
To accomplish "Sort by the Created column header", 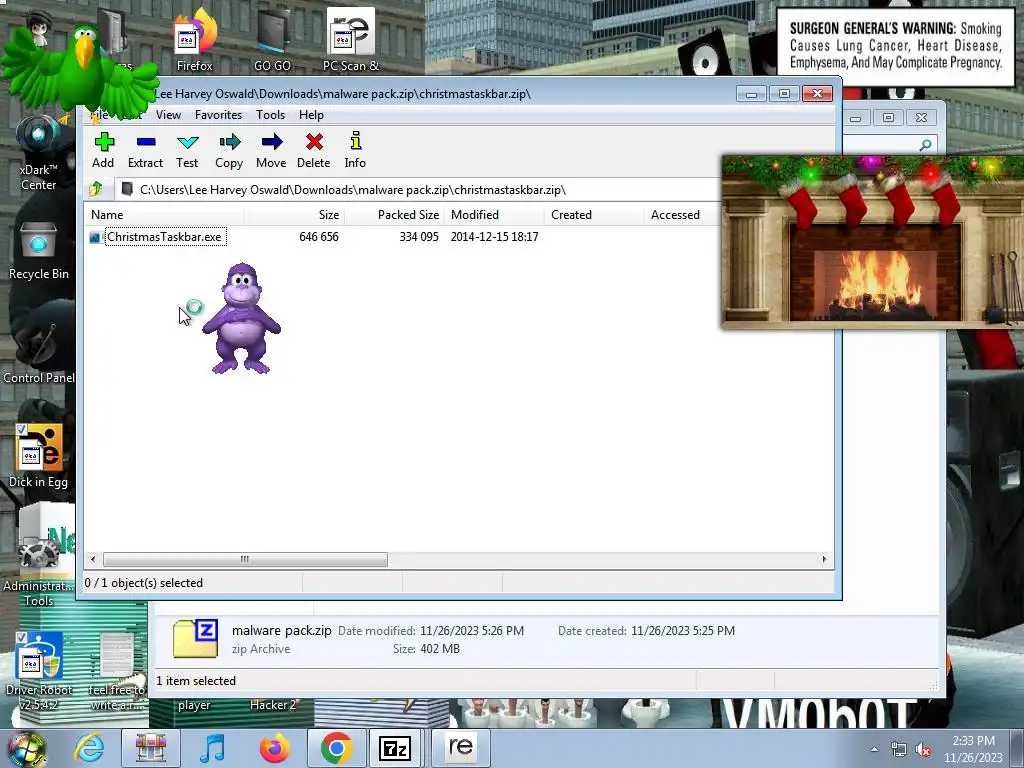I will [x=594, y=215].
